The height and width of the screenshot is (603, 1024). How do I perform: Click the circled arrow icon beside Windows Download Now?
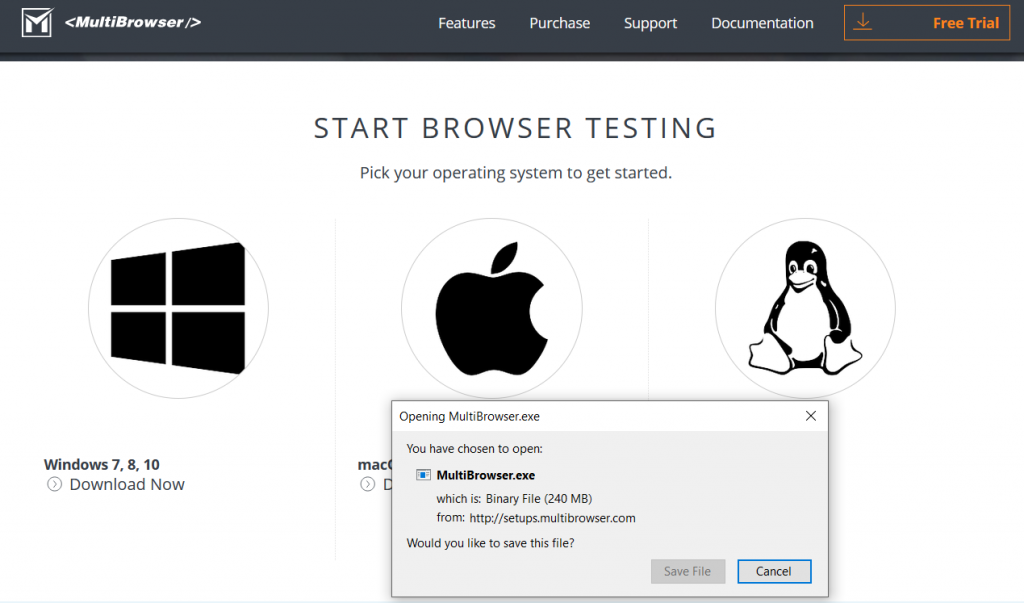(x=54, y=485)
